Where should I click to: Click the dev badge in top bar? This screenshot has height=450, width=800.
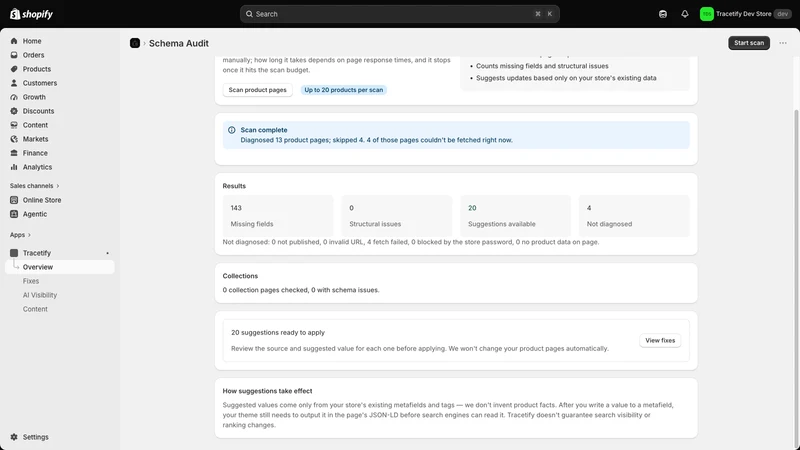coord(783,14)
